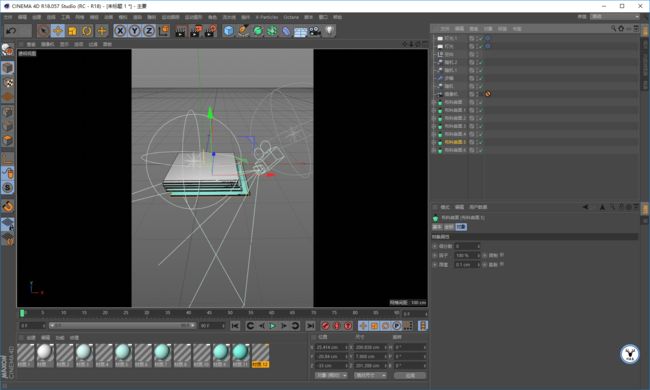Screen dimensions: 650x390
Task: Click the Render View clapperboard icon
Action: pyautogui.click(x=180, y=31)
